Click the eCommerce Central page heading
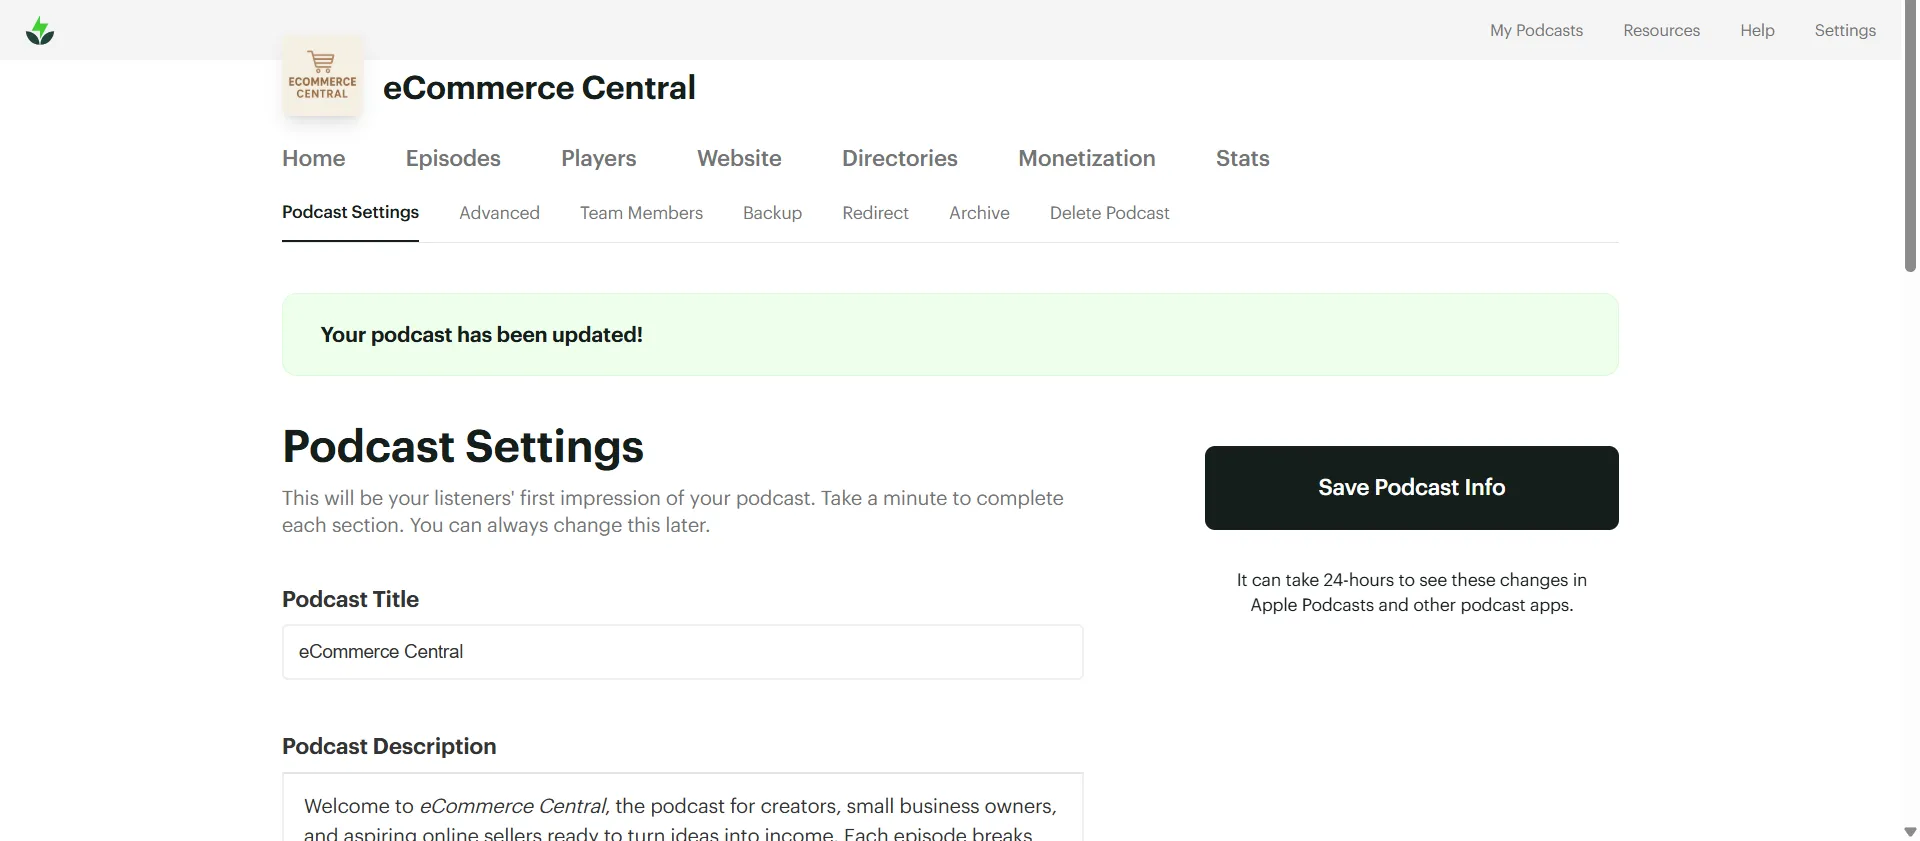The height and width of the screenshot is (841, 1920). (x=539, y=88)
